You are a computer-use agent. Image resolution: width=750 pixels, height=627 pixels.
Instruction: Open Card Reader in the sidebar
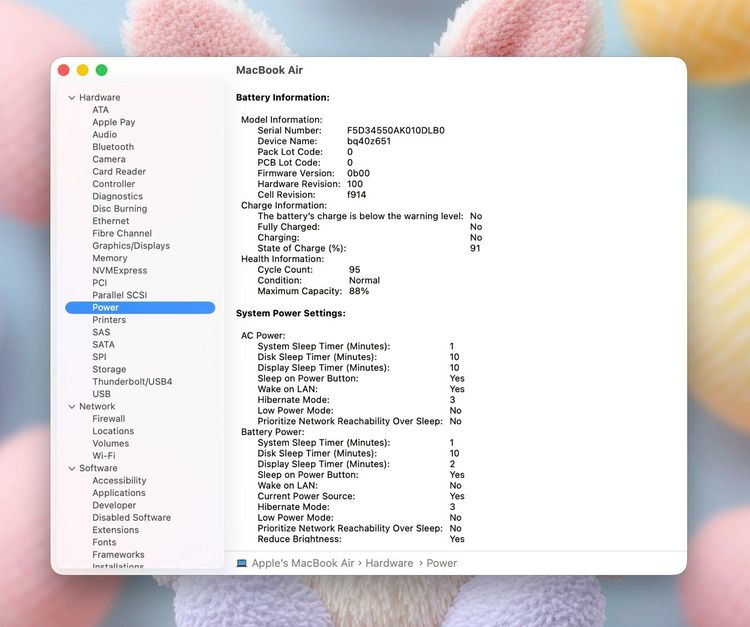coord(119,171)
